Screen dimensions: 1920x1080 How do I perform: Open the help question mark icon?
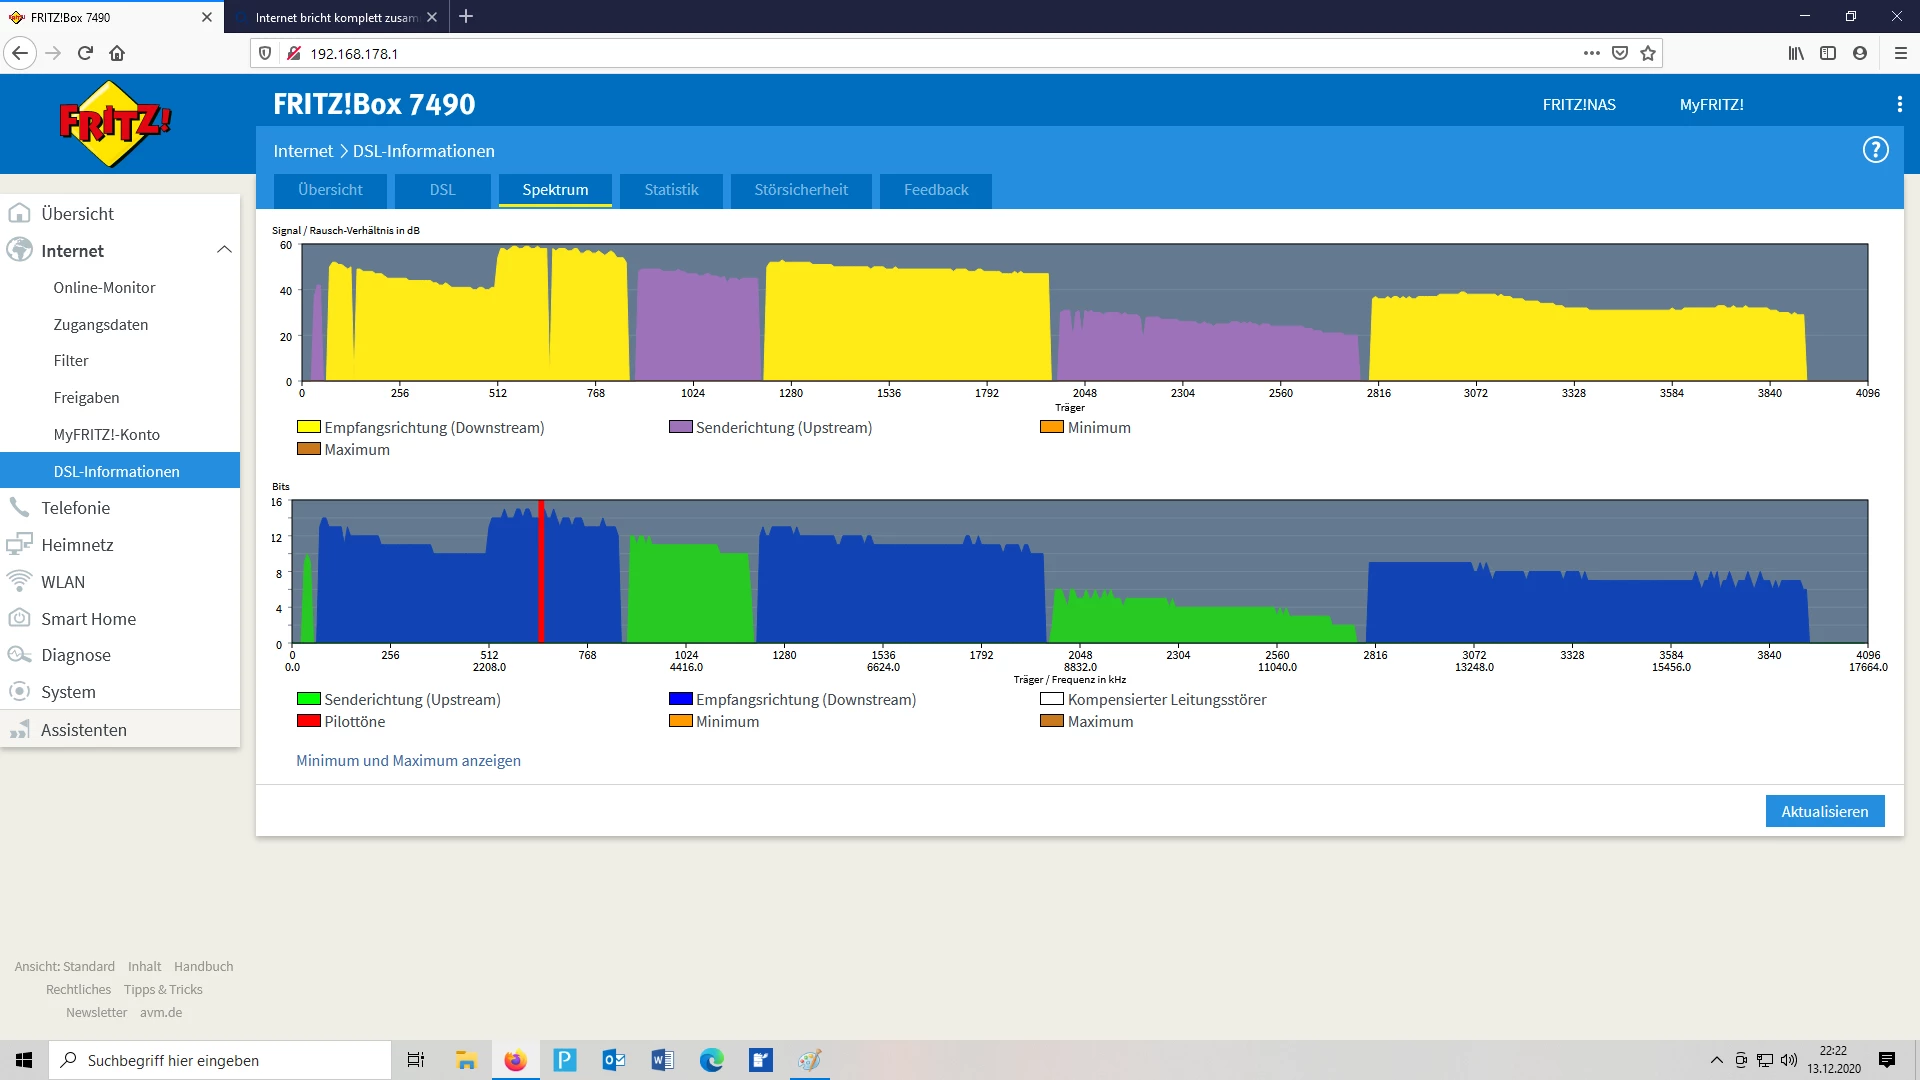click(1875, 150)
